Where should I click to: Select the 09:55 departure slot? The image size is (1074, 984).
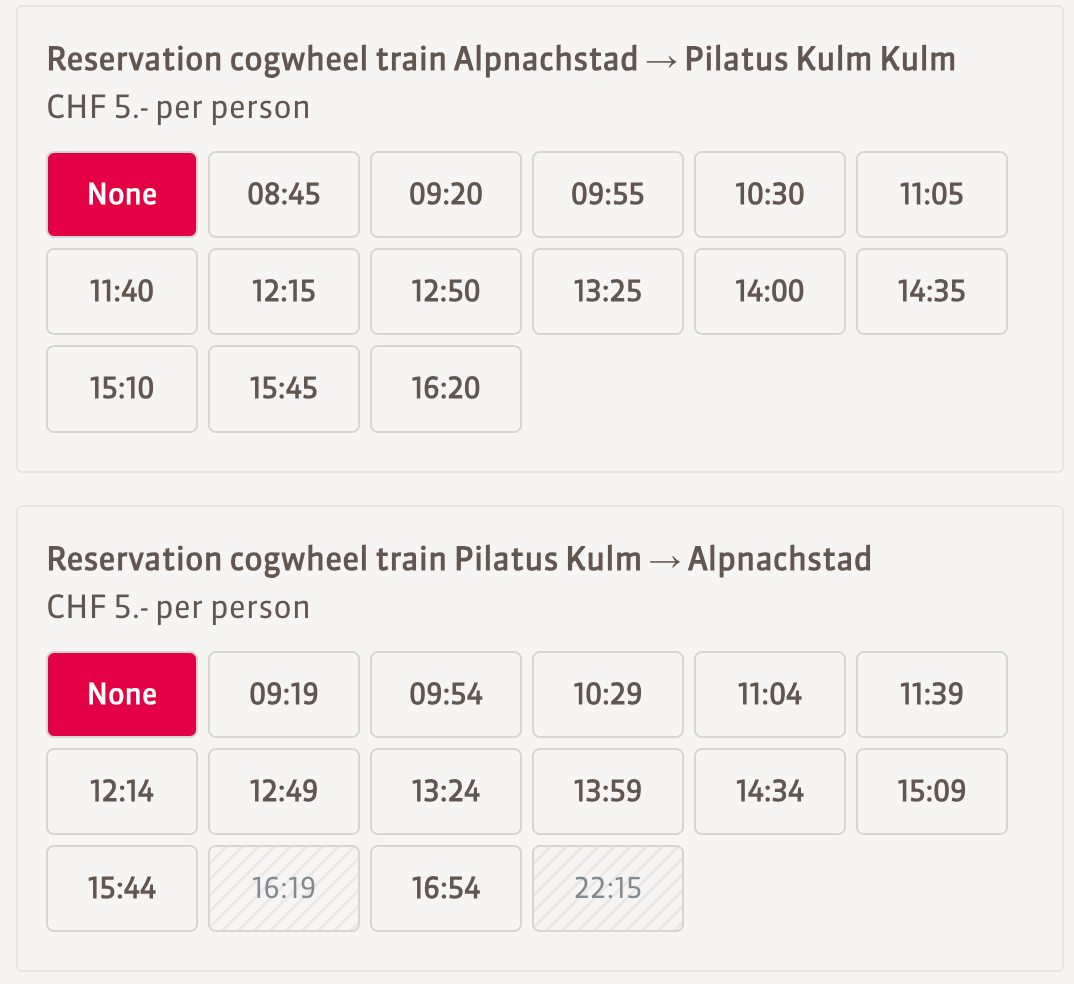click(608, 194)
